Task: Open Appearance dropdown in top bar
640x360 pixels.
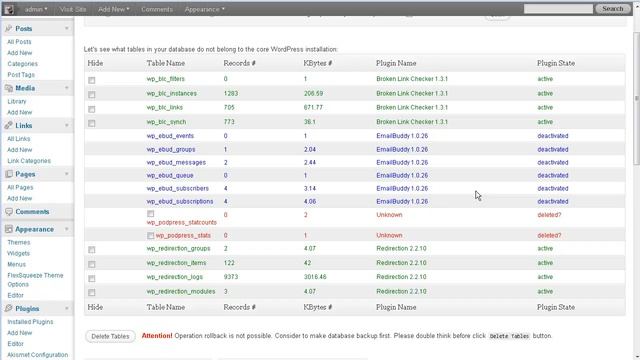Action: [204, 9]
